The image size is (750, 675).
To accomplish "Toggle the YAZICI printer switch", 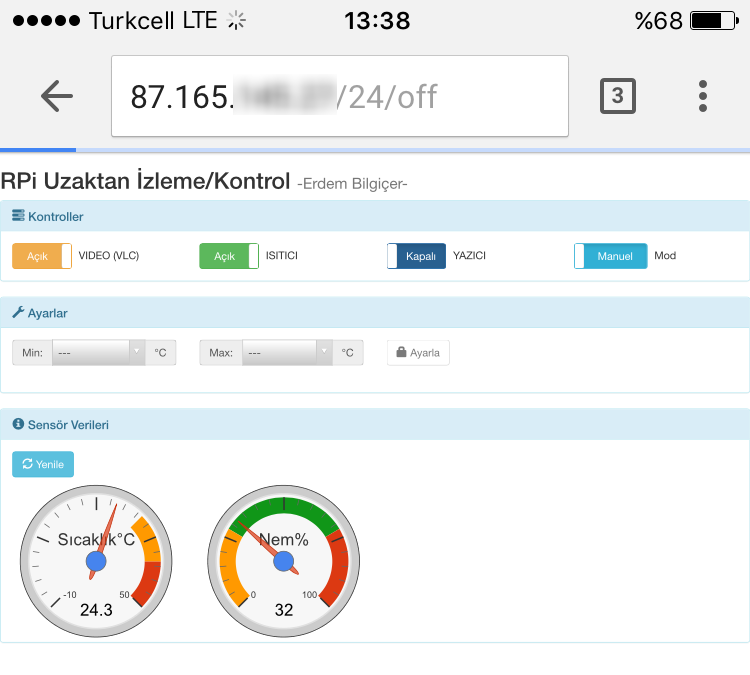I will (416, 256).
